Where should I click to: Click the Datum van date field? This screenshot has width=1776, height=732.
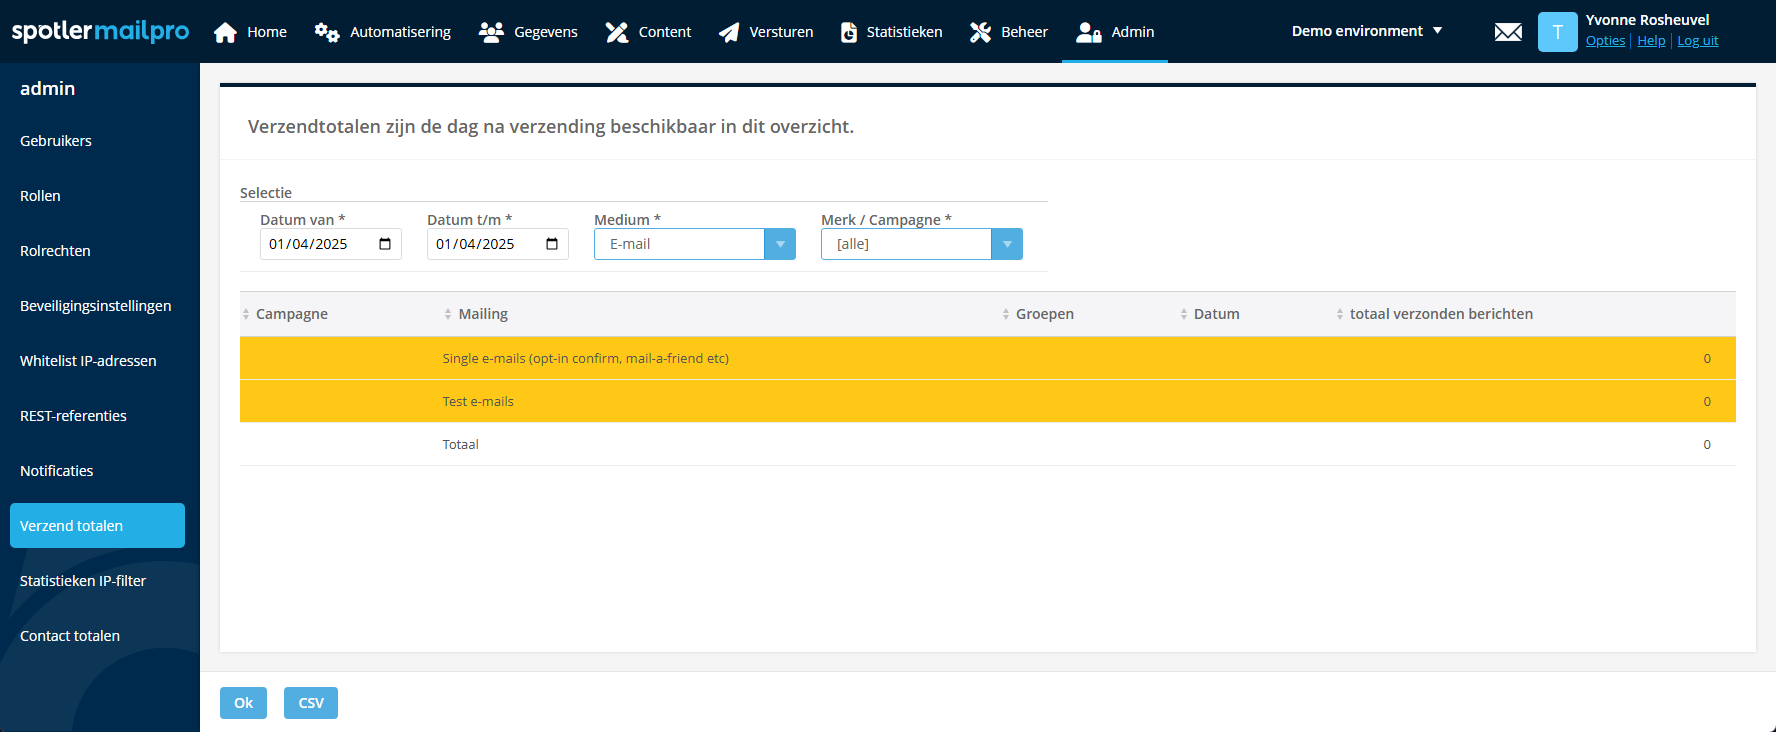coord(315,244)
